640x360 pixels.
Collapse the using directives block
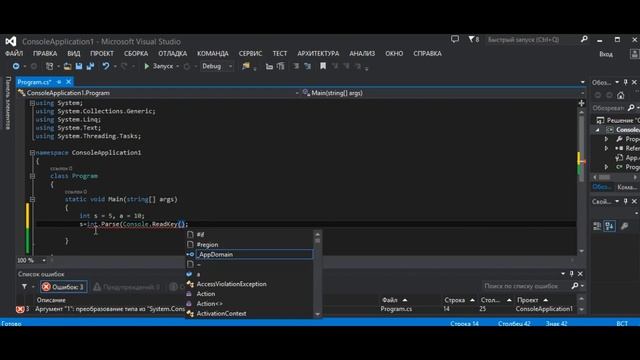(x=32, y=103)
